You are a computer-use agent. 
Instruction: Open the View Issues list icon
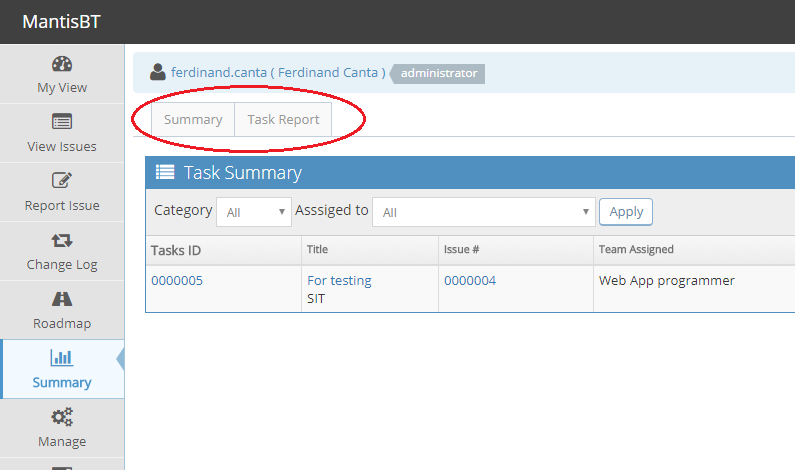(62, 122)
